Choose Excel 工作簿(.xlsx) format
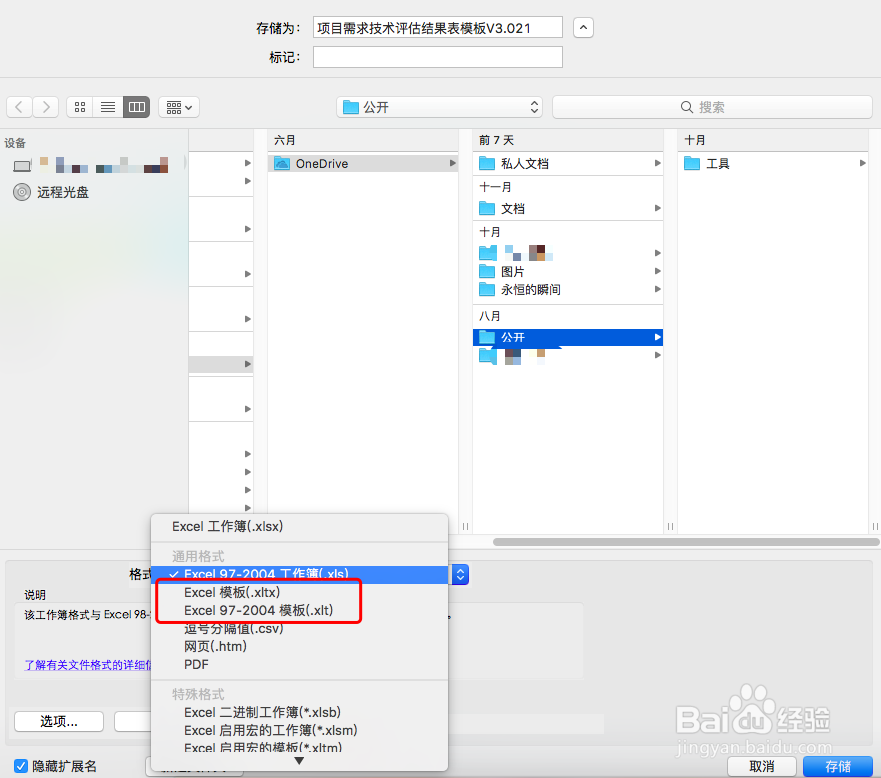The width and height of the screenshot is (881, 778). coord(299,526)
